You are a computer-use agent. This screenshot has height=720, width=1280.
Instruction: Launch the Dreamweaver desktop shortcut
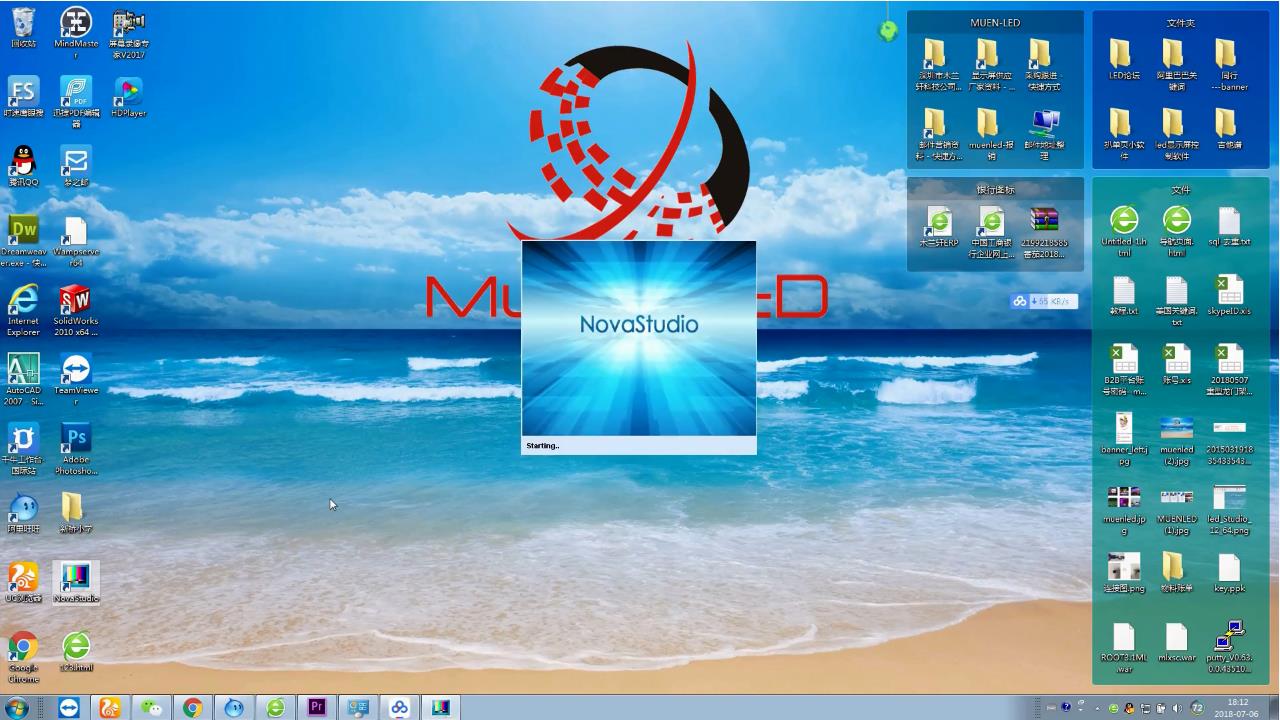23,240
